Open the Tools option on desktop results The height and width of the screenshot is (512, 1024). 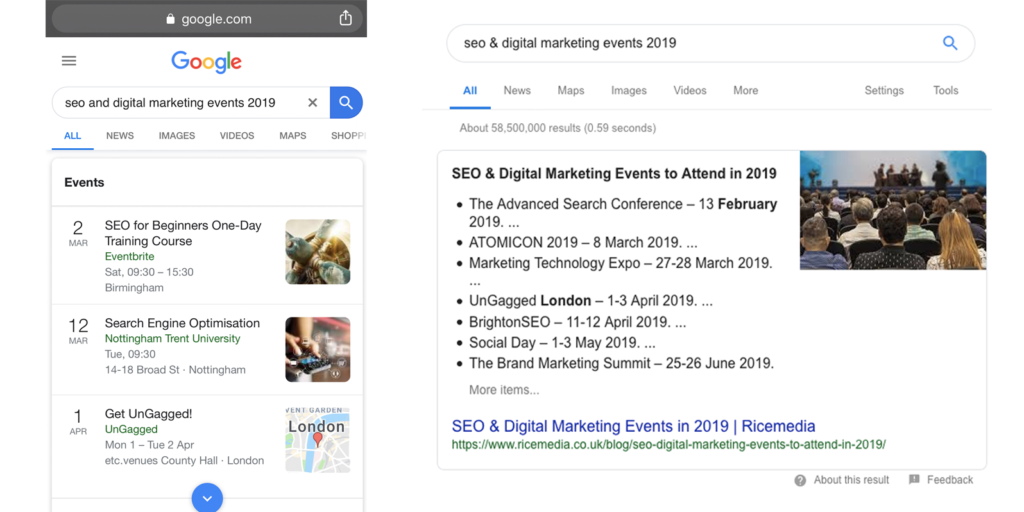click(946, 91)
